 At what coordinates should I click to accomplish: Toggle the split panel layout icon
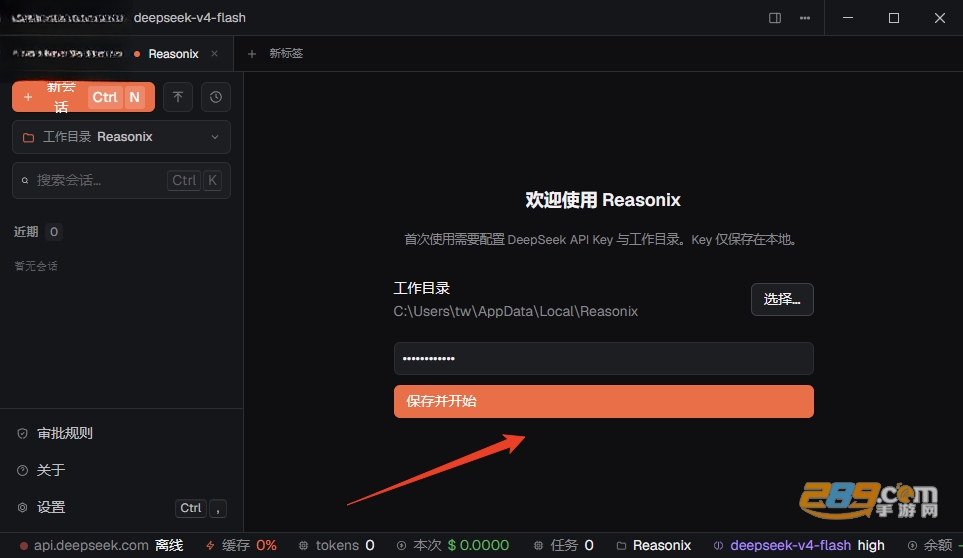[775, 18]
